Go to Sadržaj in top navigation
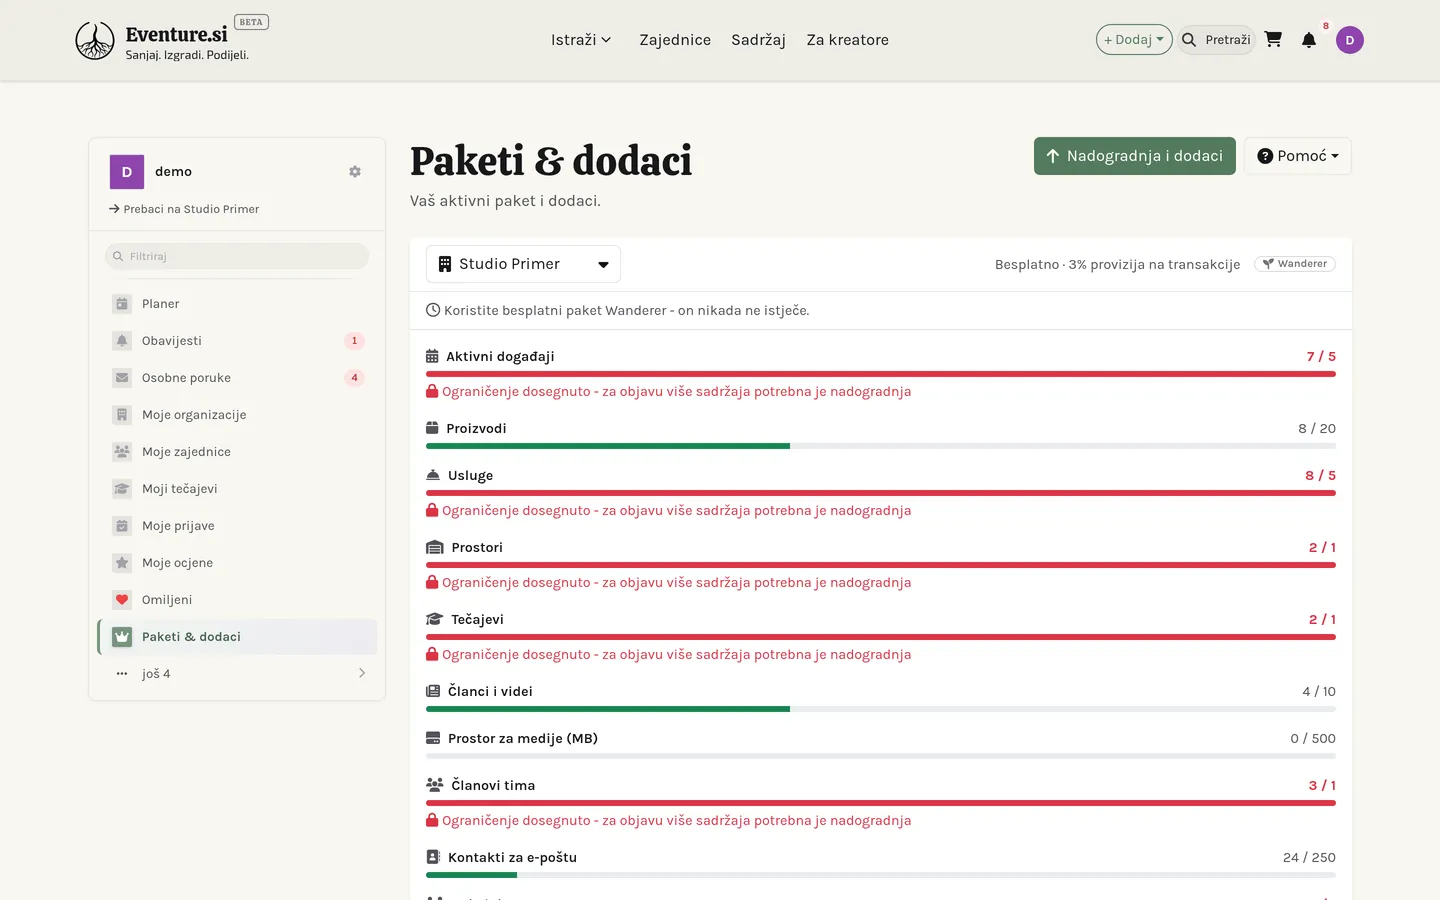Viewport: 1440px width, 900px height. (758, 40)
